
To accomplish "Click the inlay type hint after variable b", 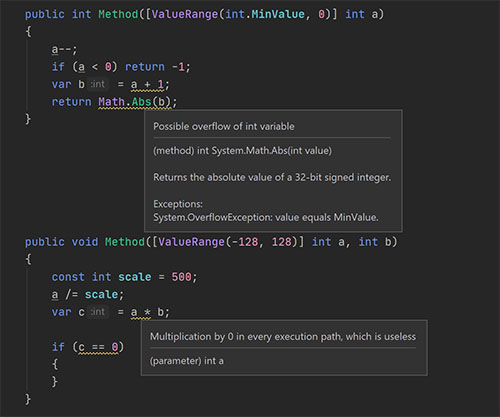I will [98, 84].
